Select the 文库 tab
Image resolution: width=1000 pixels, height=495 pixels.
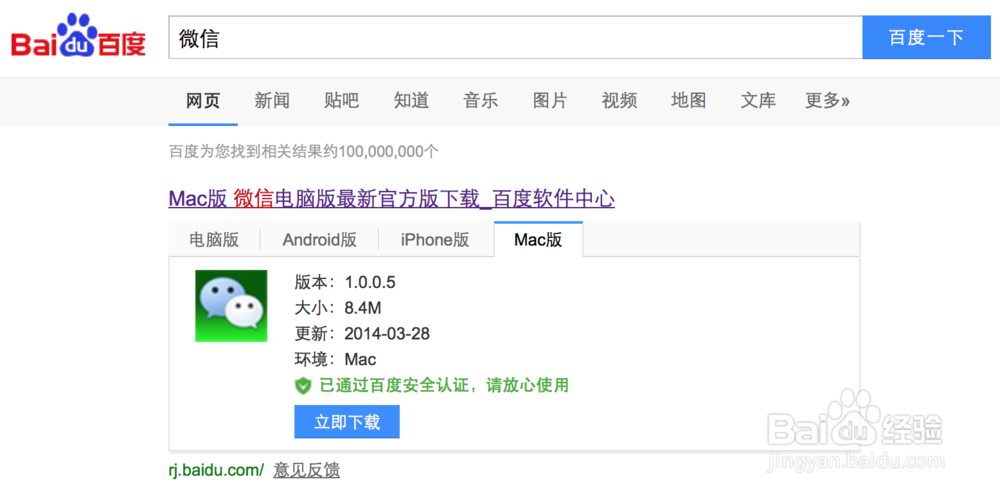(758, 100)
